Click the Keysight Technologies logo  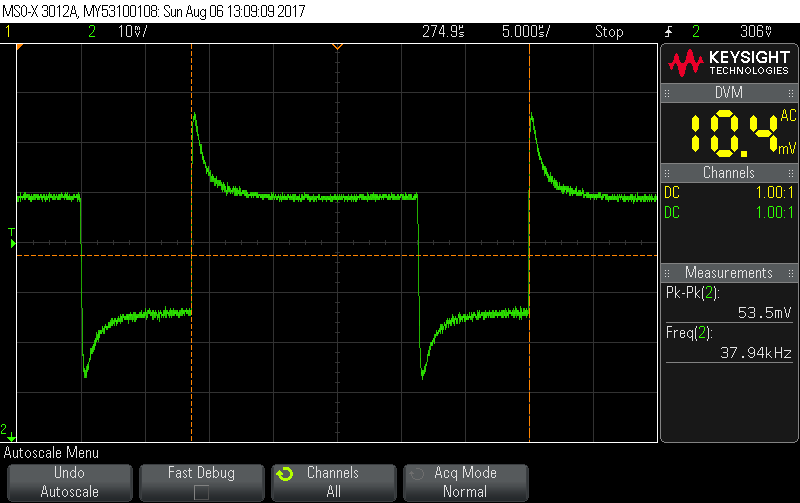click(x=729, y=64)
